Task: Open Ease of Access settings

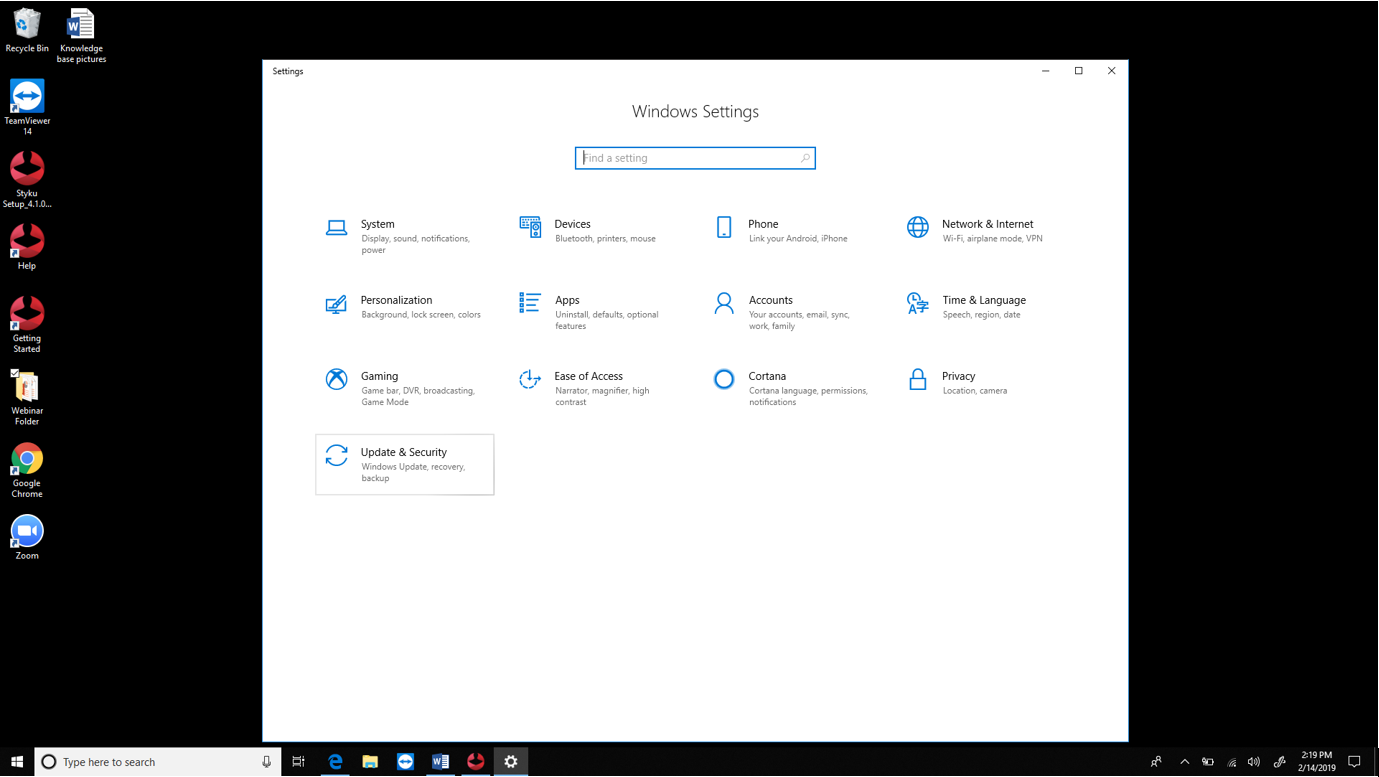Action: click(588, 377)
